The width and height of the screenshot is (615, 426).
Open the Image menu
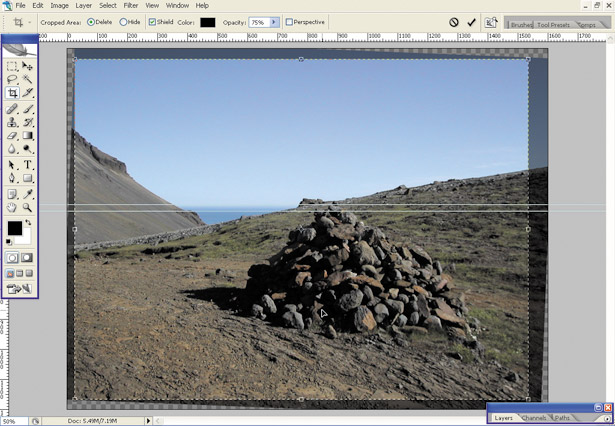(x=59, y=5)
